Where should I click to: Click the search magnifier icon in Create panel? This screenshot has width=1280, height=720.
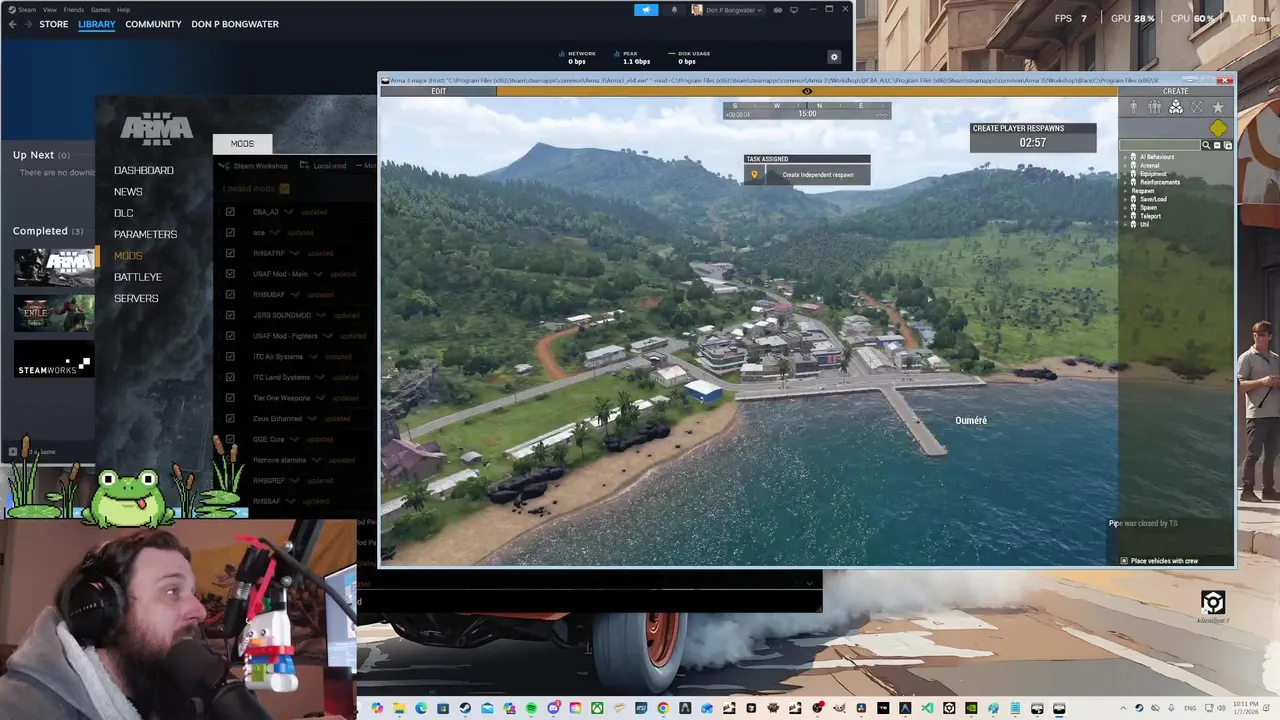point(1206,145)
